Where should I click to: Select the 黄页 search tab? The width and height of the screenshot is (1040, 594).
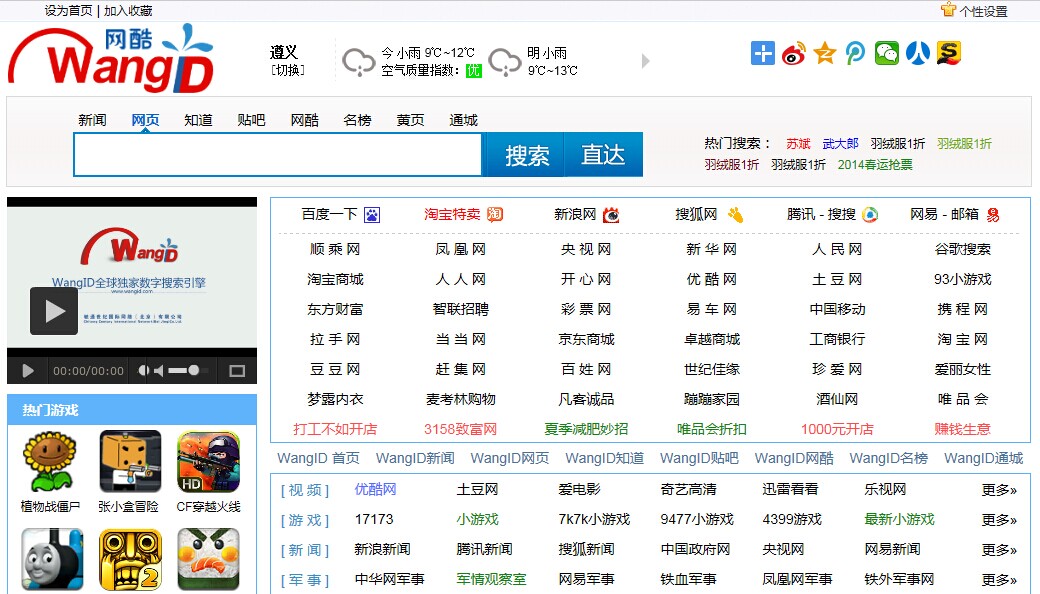click(411, 120)
